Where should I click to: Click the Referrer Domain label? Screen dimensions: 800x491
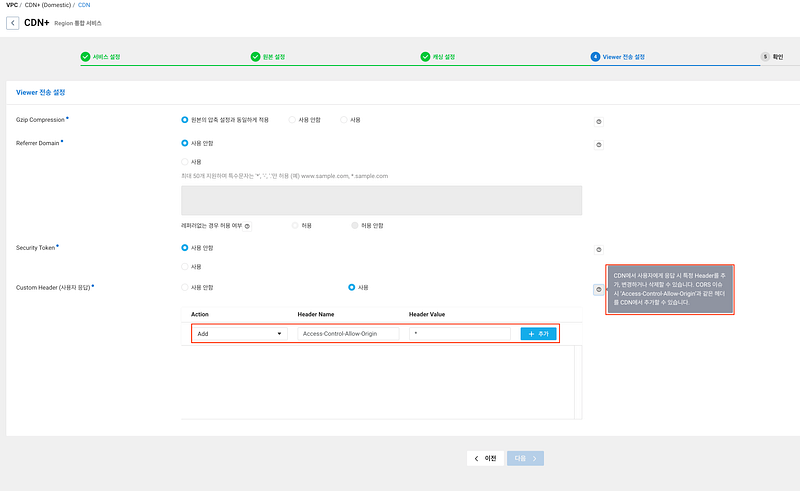point(38,143)
